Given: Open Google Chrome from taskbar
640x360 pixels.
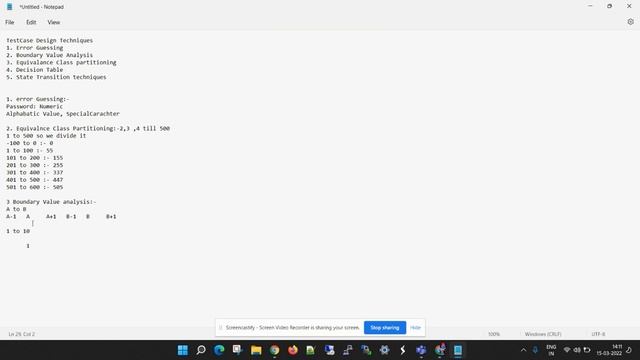Looking at the screenshot, I should (274, 350).
